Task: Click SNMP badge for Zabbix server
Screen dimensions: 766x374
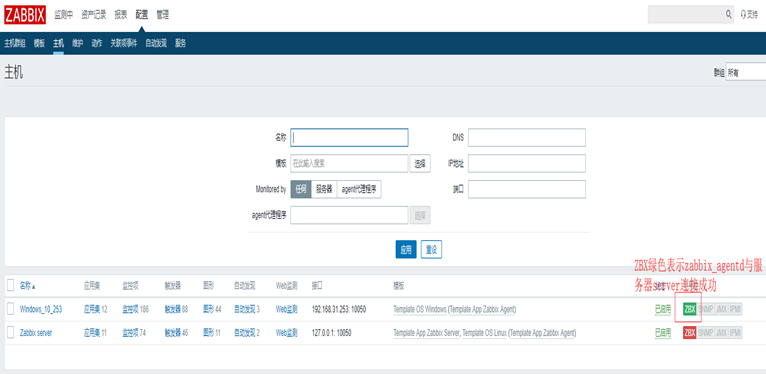Action: click(x=705, y=333)
